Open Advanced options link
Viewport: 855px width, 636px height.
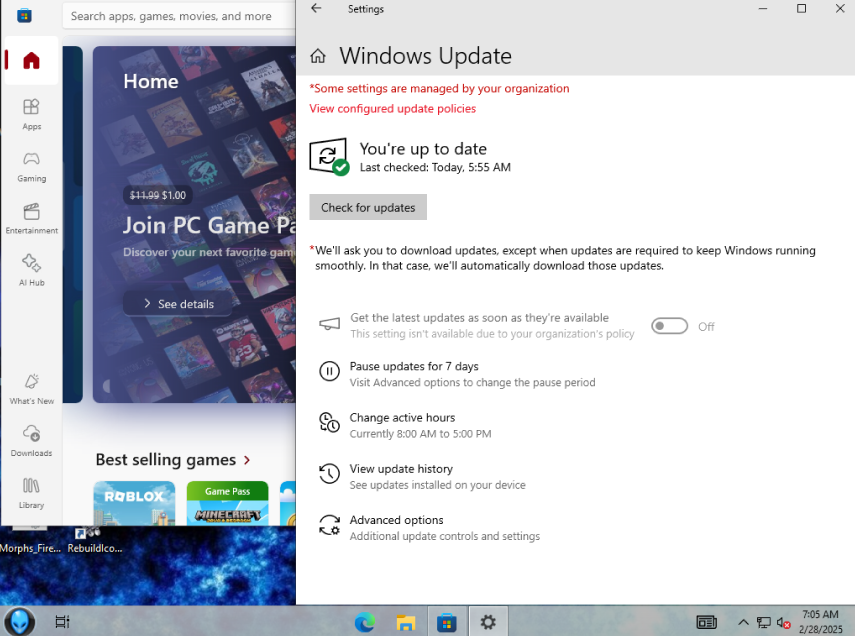(x=396, y=520)
